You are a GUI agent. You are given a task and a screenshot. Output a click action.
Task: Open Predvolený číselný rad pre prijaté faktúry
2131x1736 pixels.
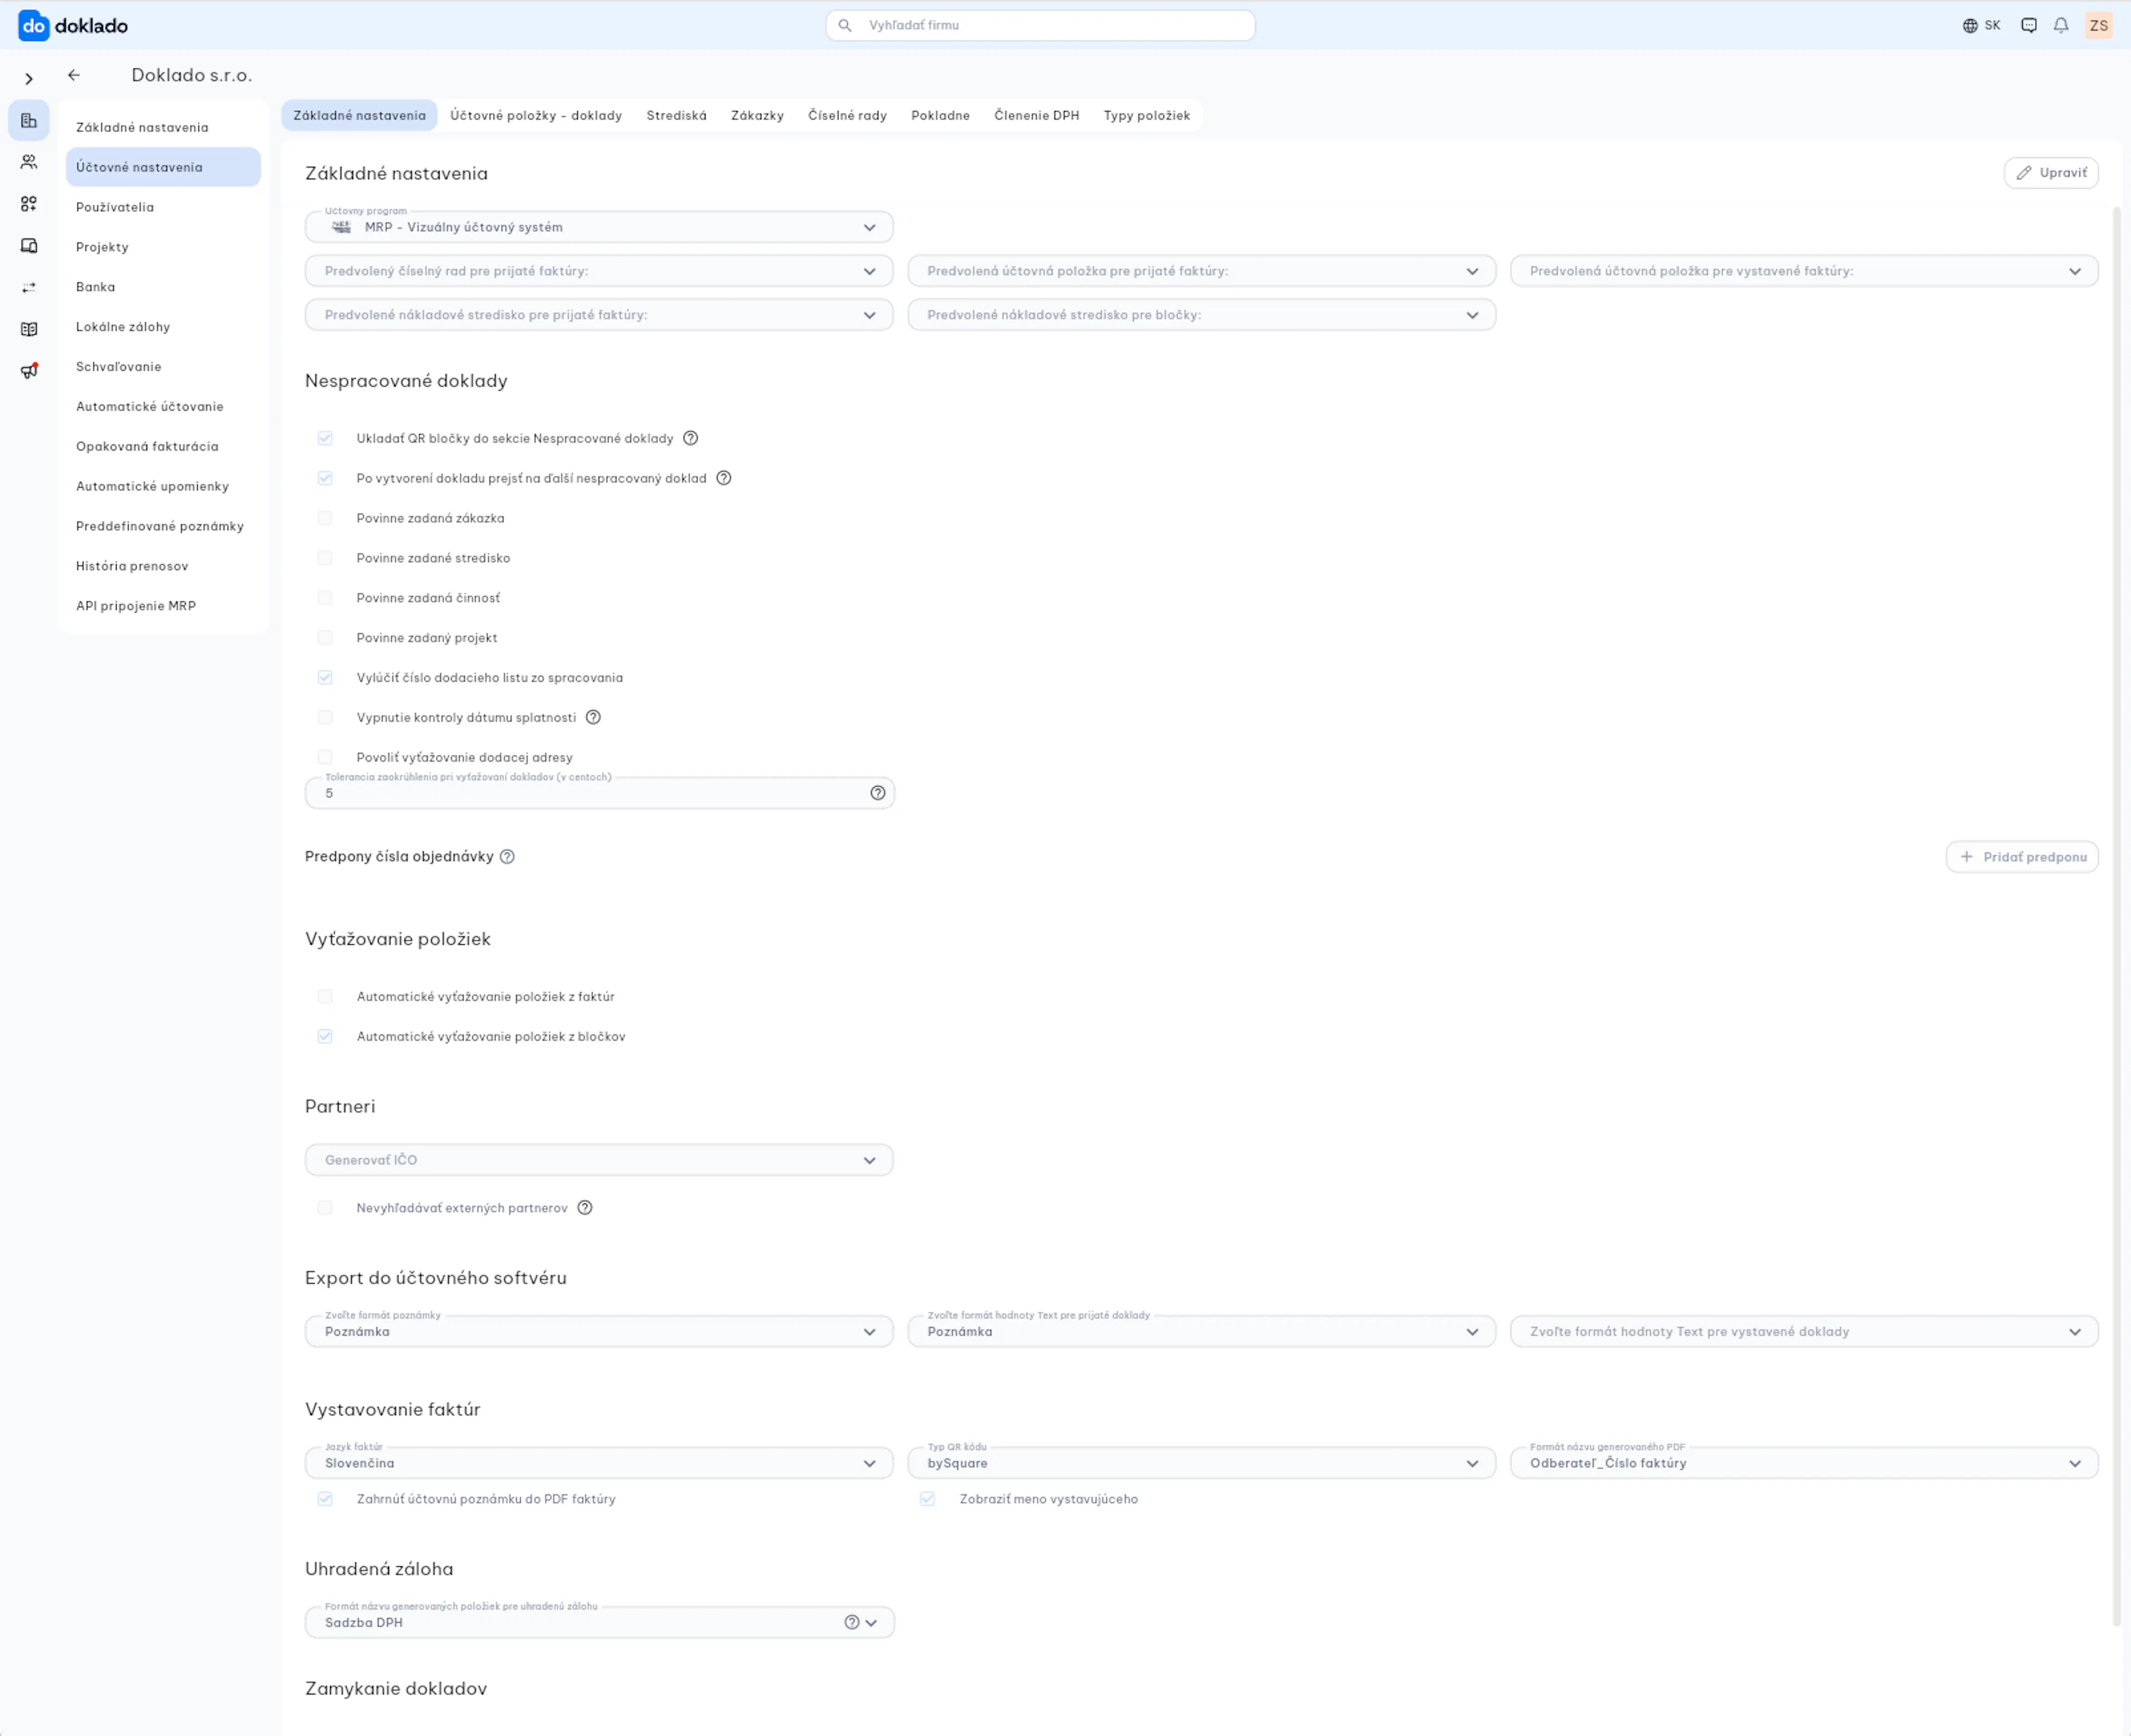coord(599,271)
